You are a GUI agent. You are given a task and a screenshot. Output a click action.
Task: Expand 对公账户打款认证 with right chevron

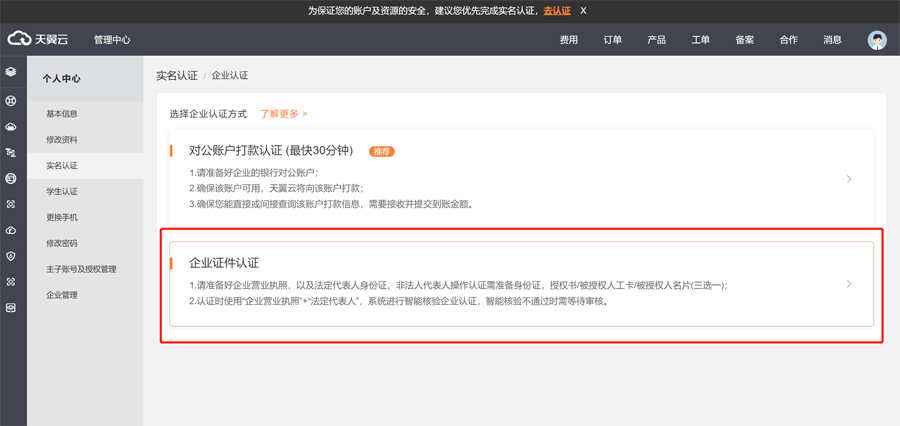[x=849, y=179]
